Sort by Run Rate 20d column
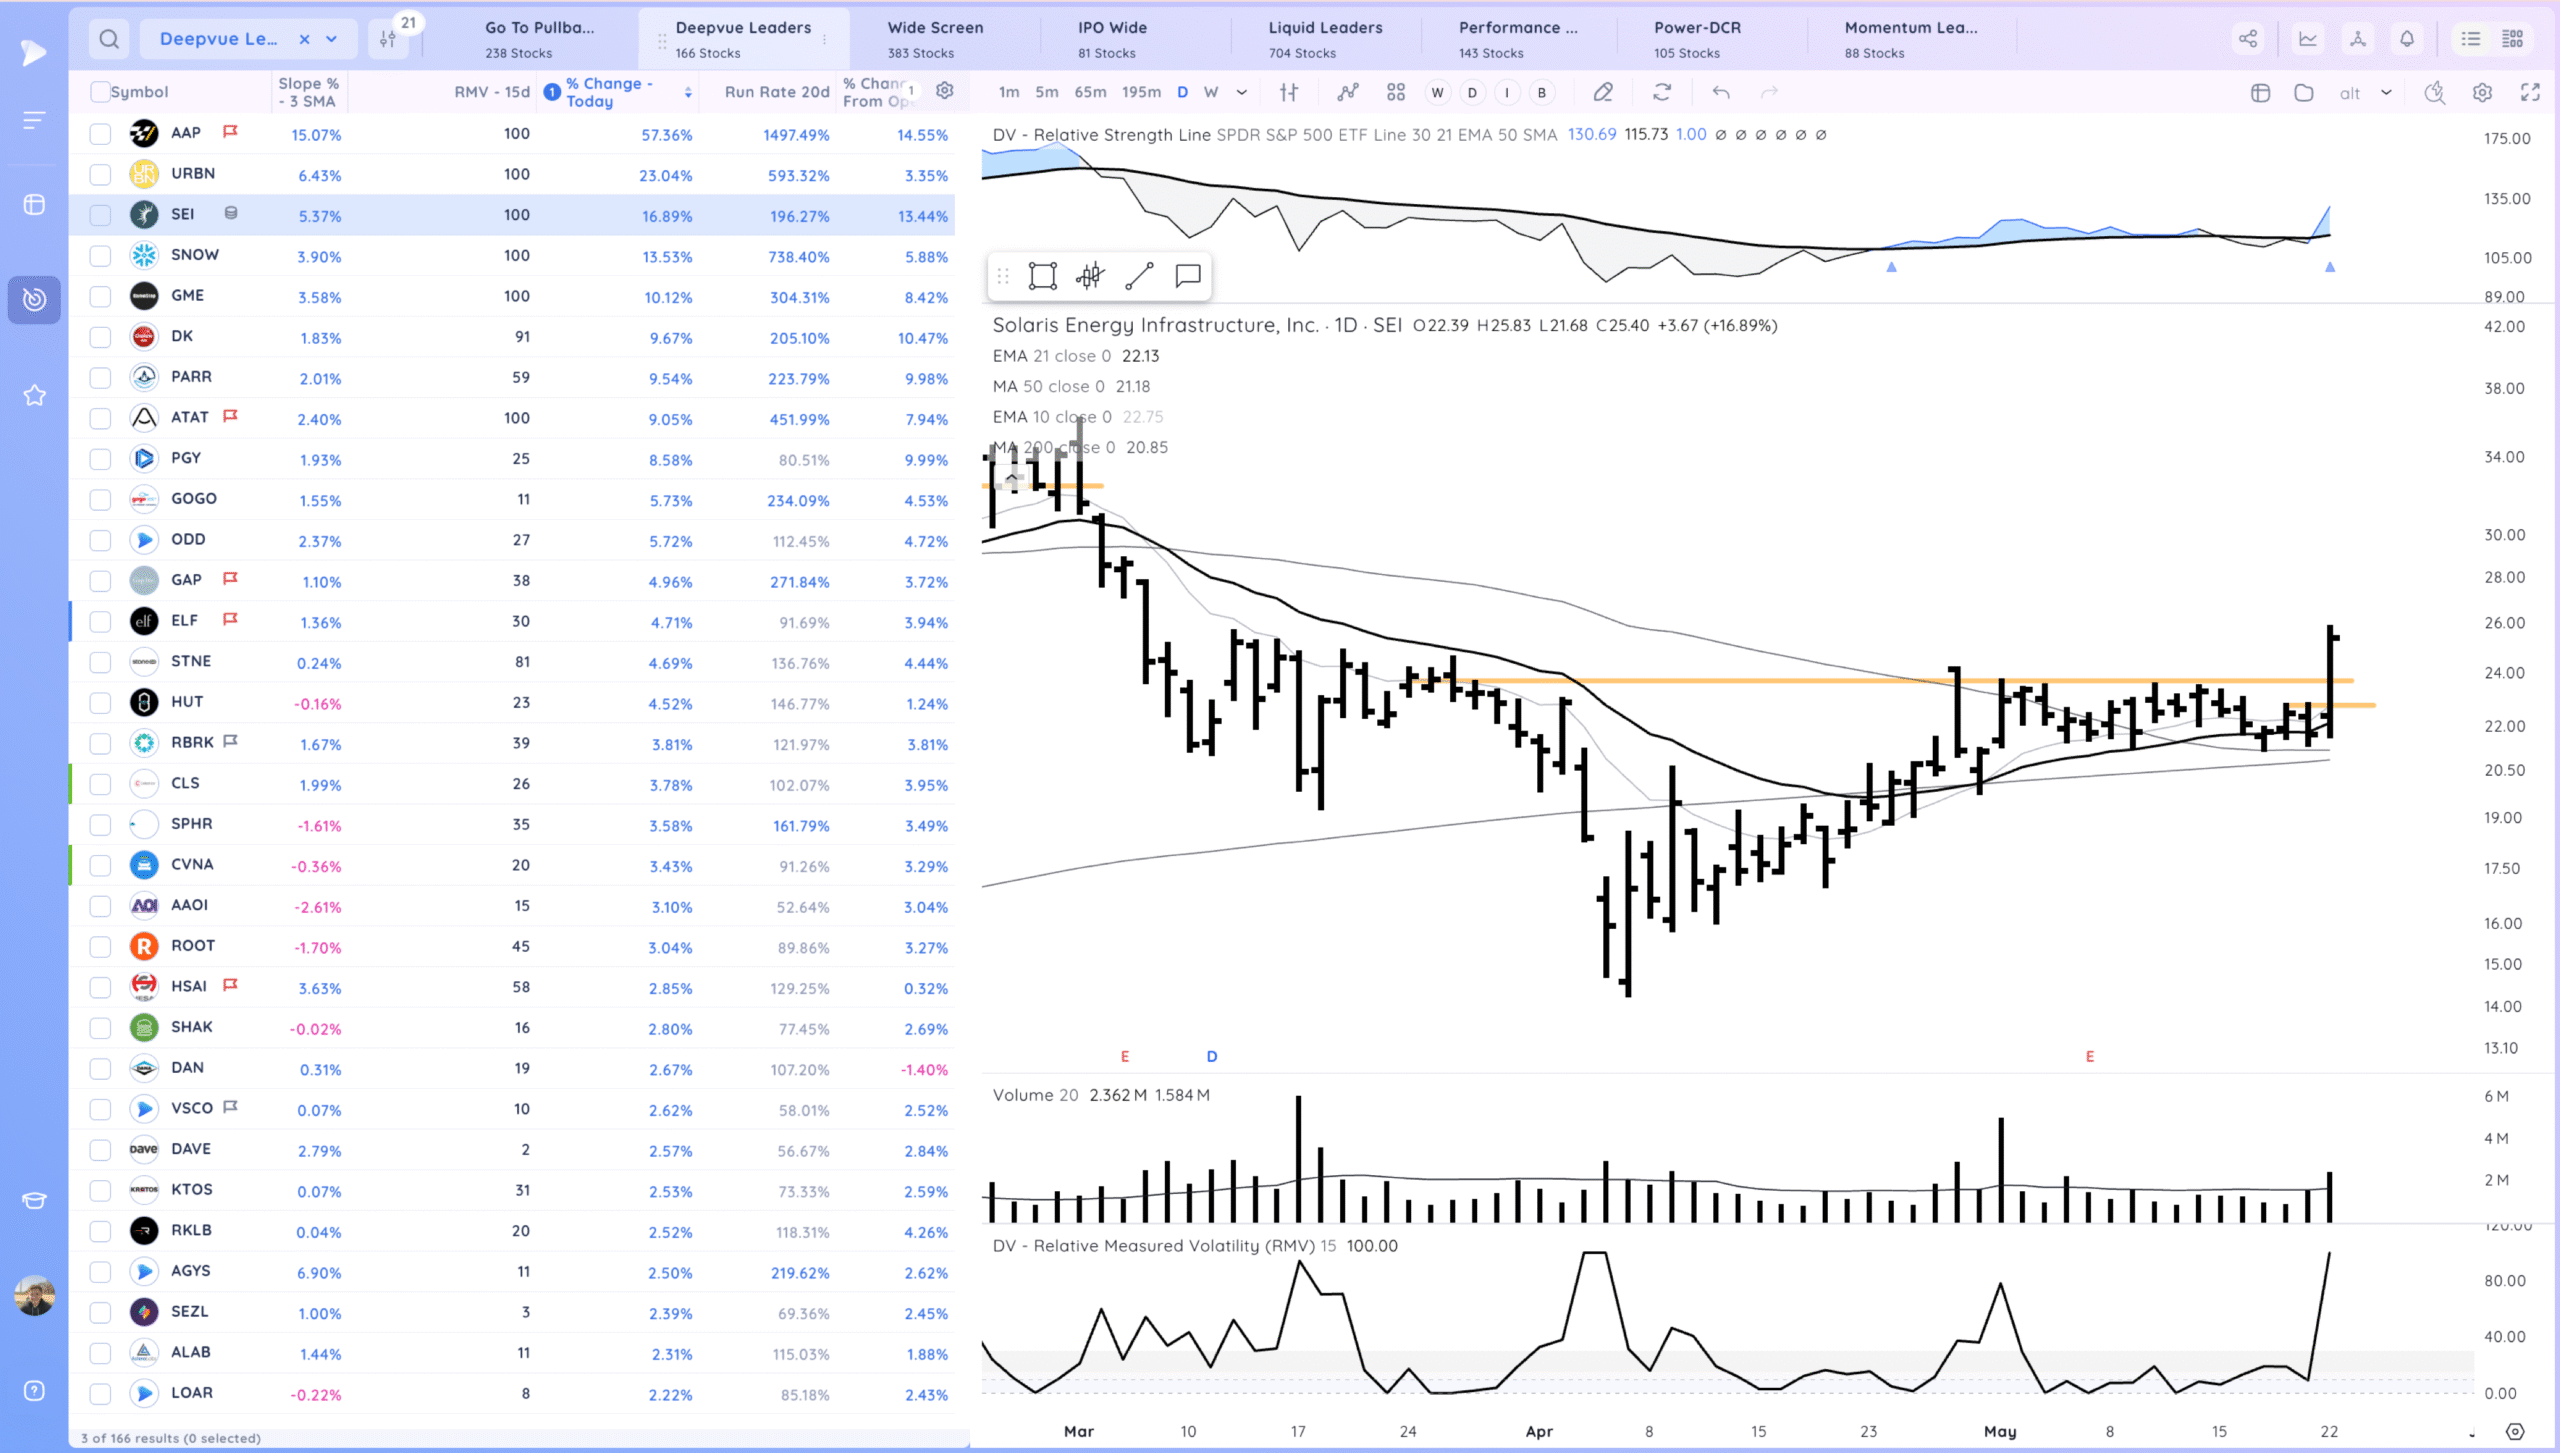The image size is (2560, 1453). 777,92
